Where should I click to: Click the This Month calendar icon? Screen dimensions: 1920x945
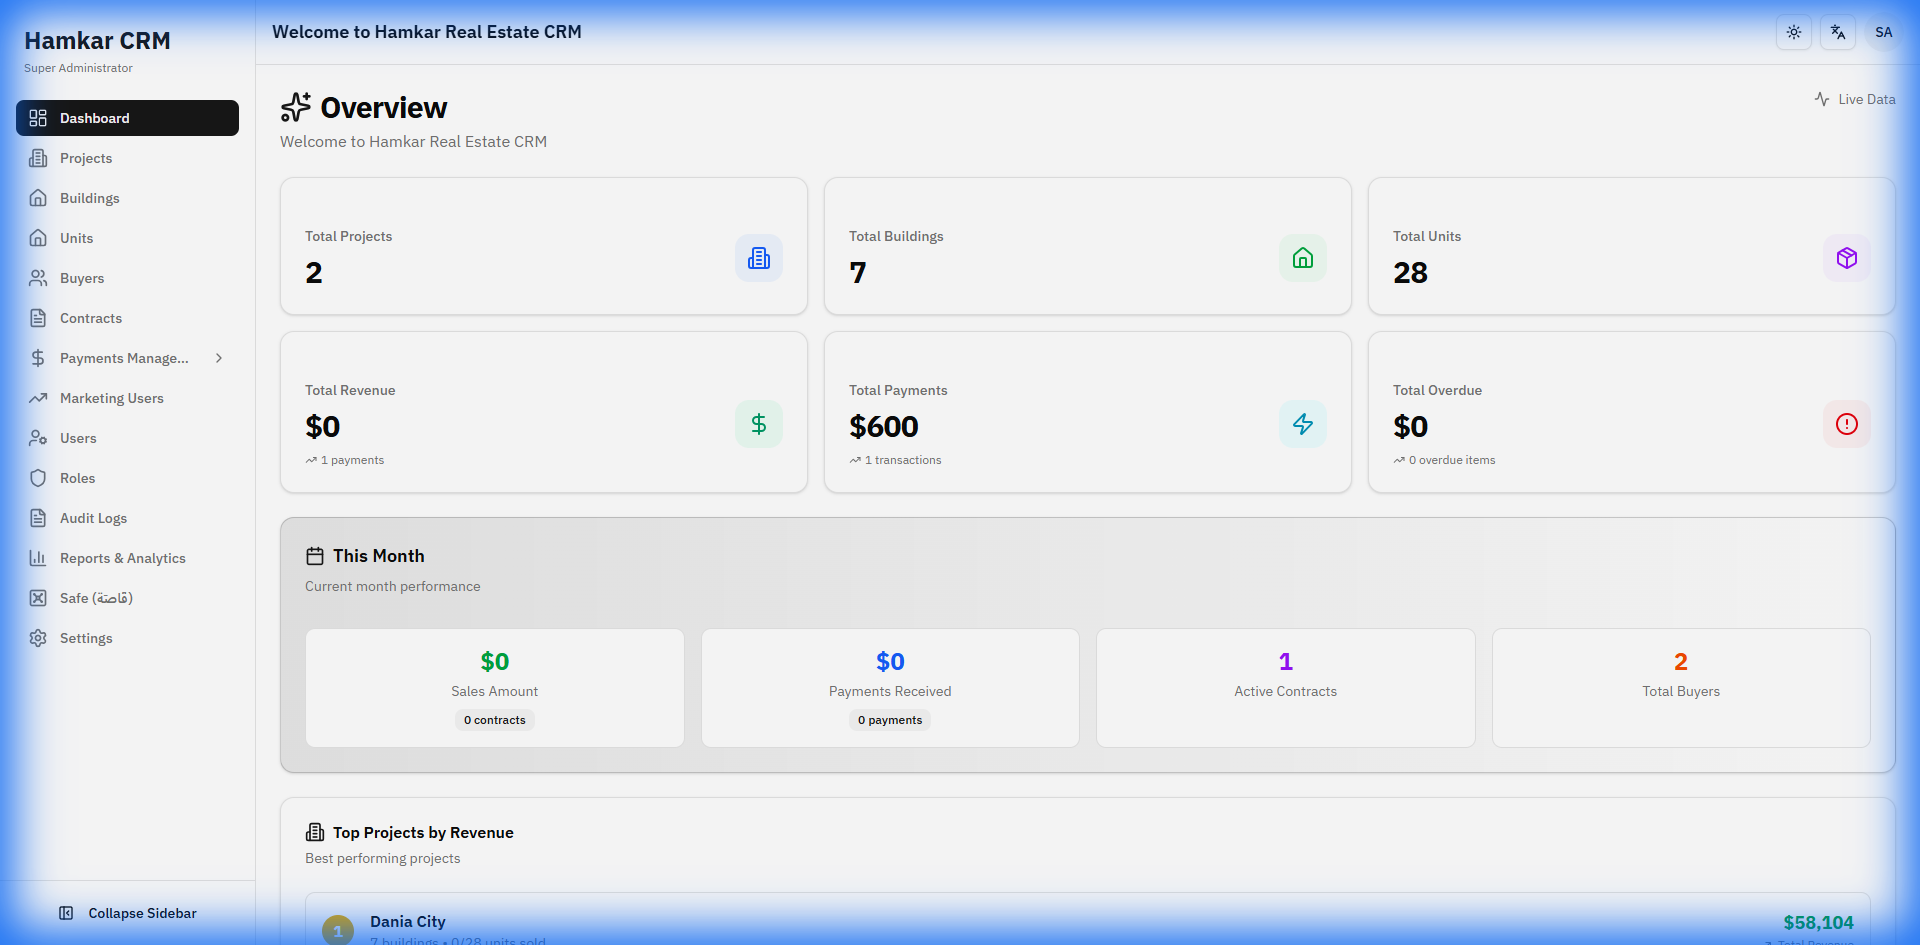click(315, 556)
